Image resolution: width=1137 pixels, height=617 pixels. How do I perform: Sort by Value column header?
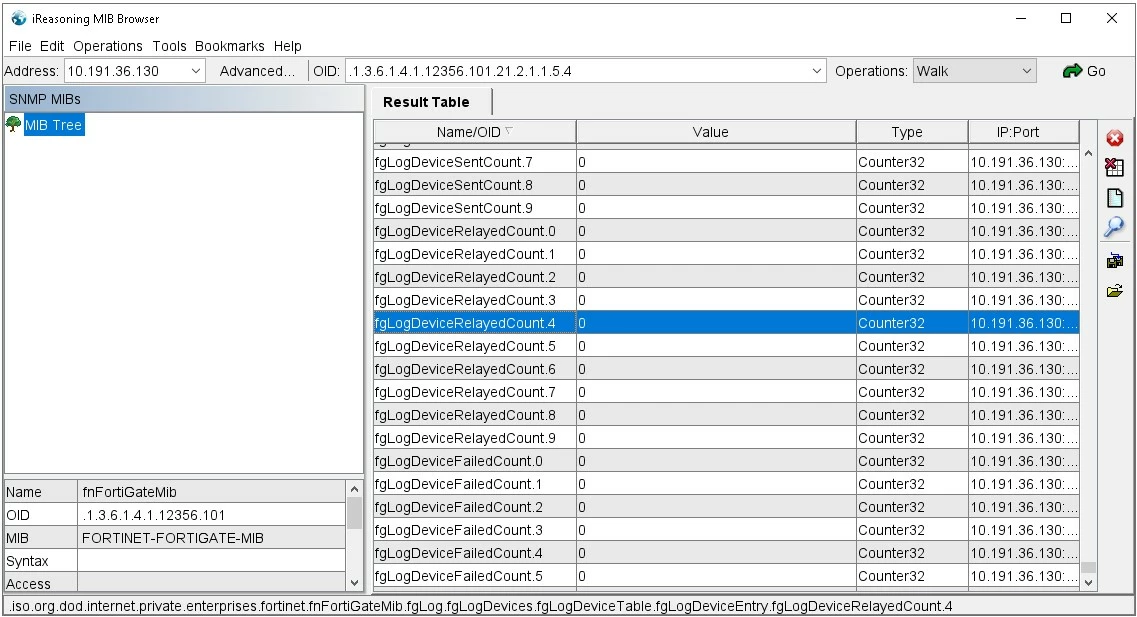716,132
